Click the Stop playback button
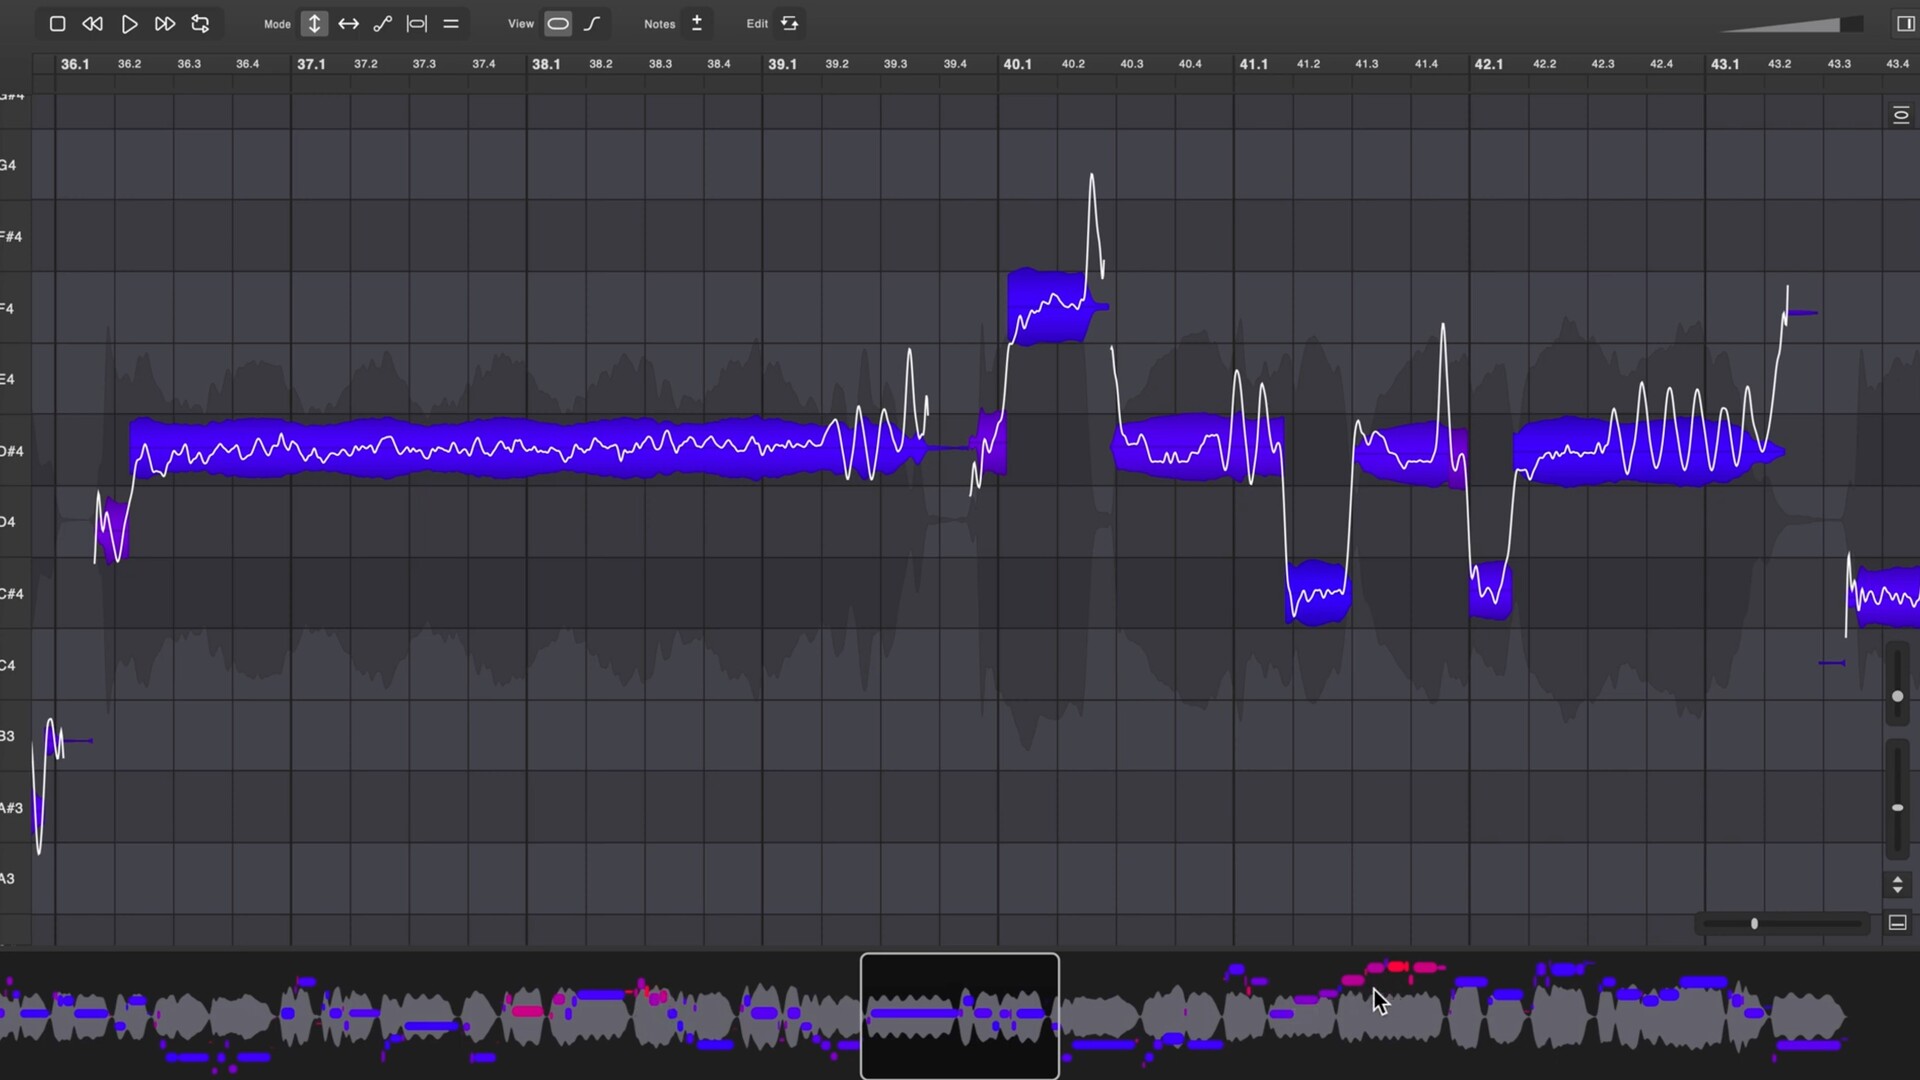The width and height of the screenshot is (1920, 1080). click(57, 23)
